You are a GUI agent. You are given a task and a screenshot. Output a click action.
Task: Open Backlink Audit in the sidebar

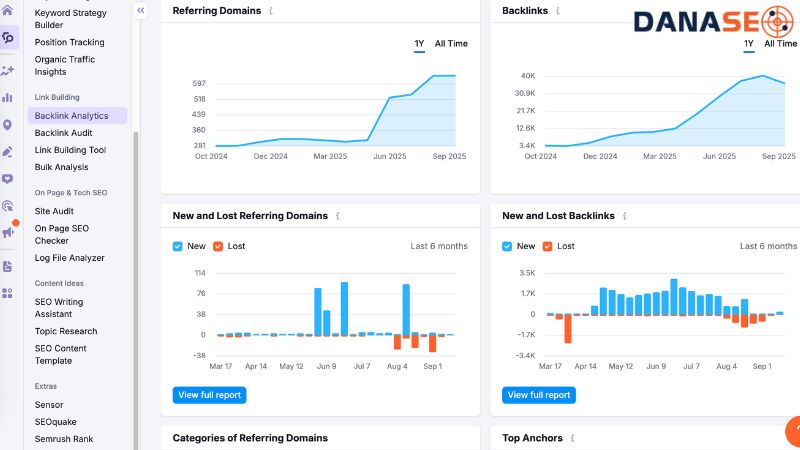(x=63, y=133)
